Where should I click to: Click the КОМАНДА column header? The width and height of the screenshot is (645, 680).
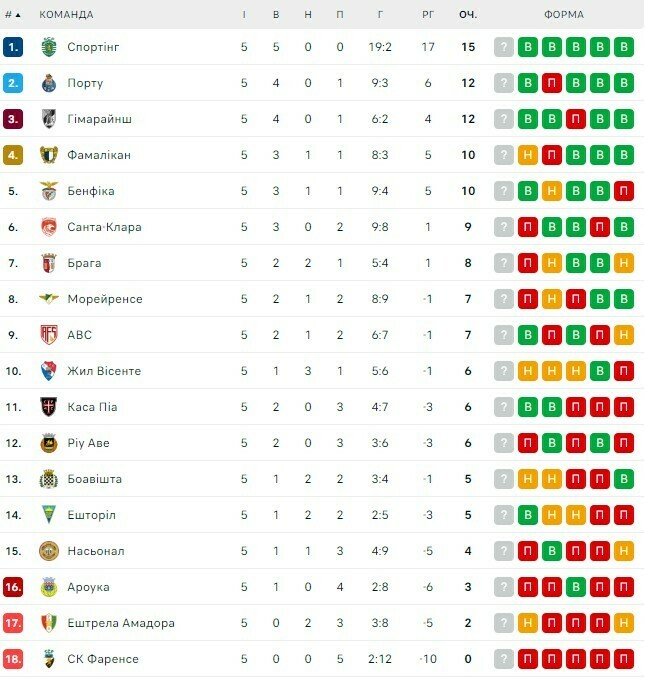tap(66, 15)
